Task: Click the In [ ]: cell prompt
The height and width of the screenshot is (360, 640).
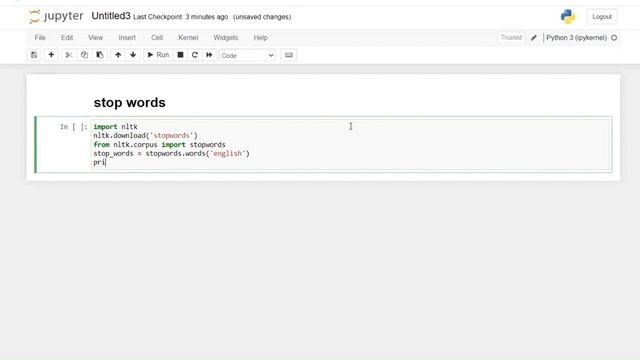Action: 73,127
